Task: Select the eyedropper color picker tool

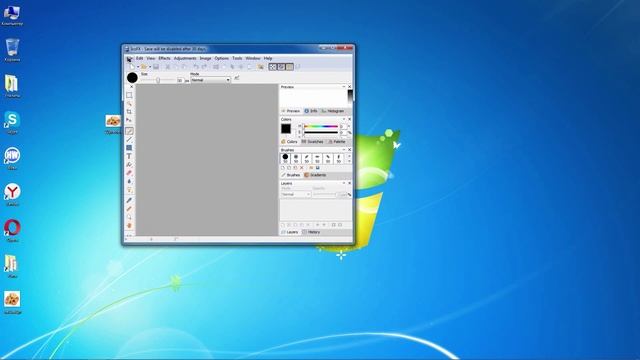Action: click(x=129, y=200)
